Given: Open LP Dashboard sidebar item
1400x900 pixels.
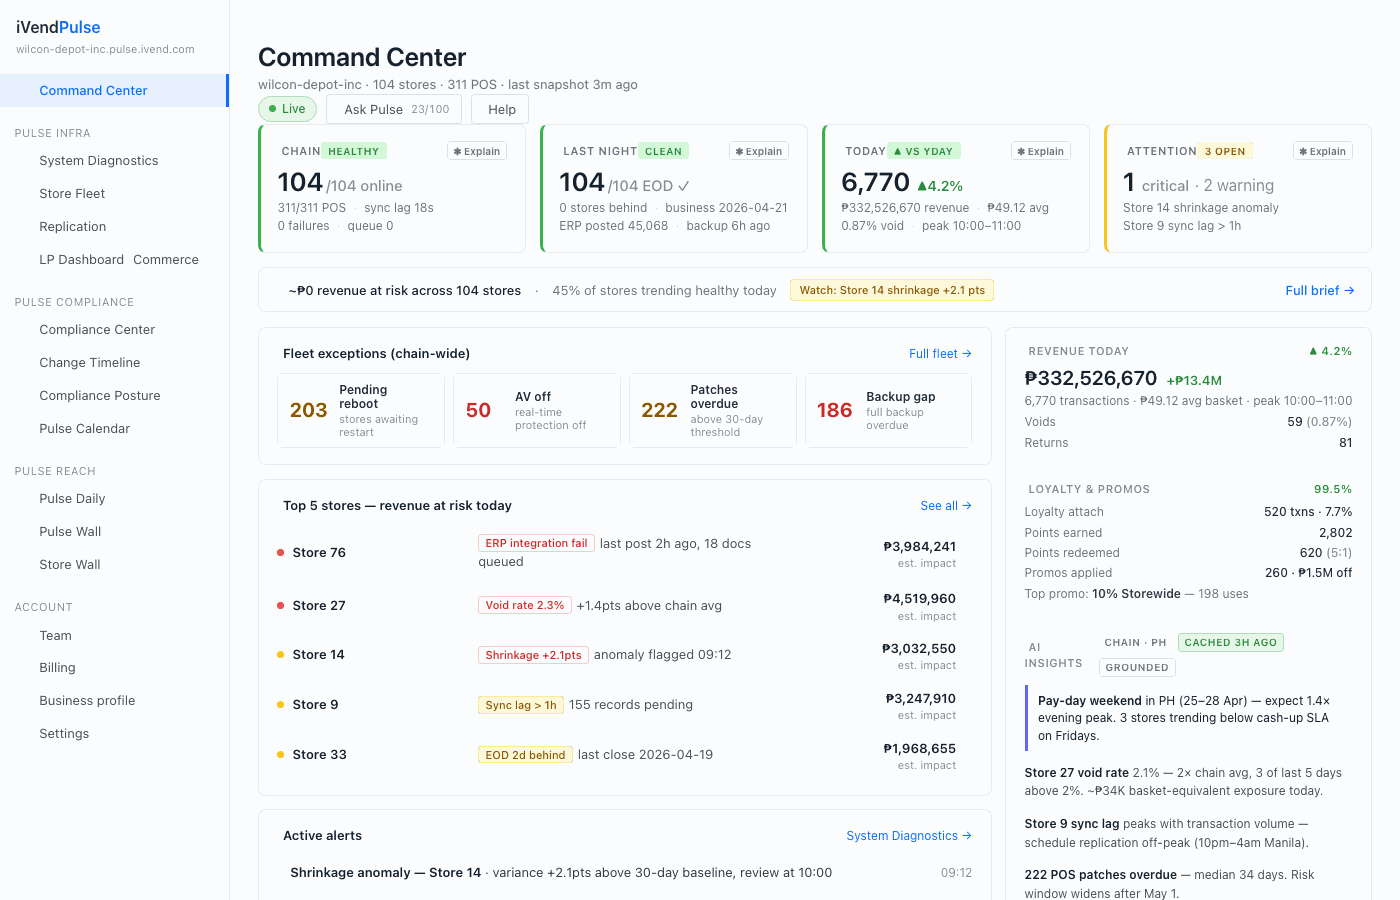Looking at the screenshot, I should tap(81, 259).
